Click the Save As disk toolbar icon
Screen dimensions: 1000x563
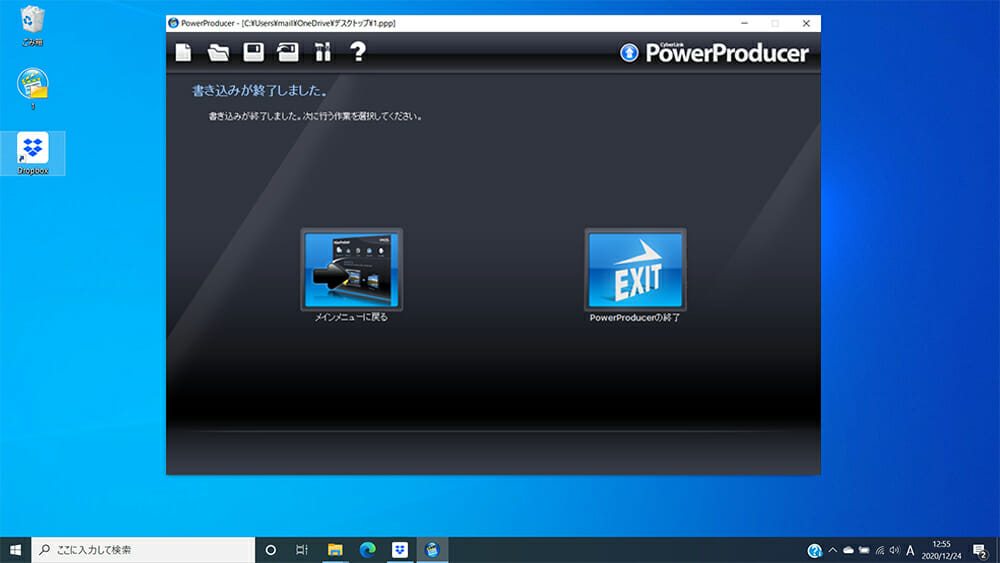tap(288, 52)
